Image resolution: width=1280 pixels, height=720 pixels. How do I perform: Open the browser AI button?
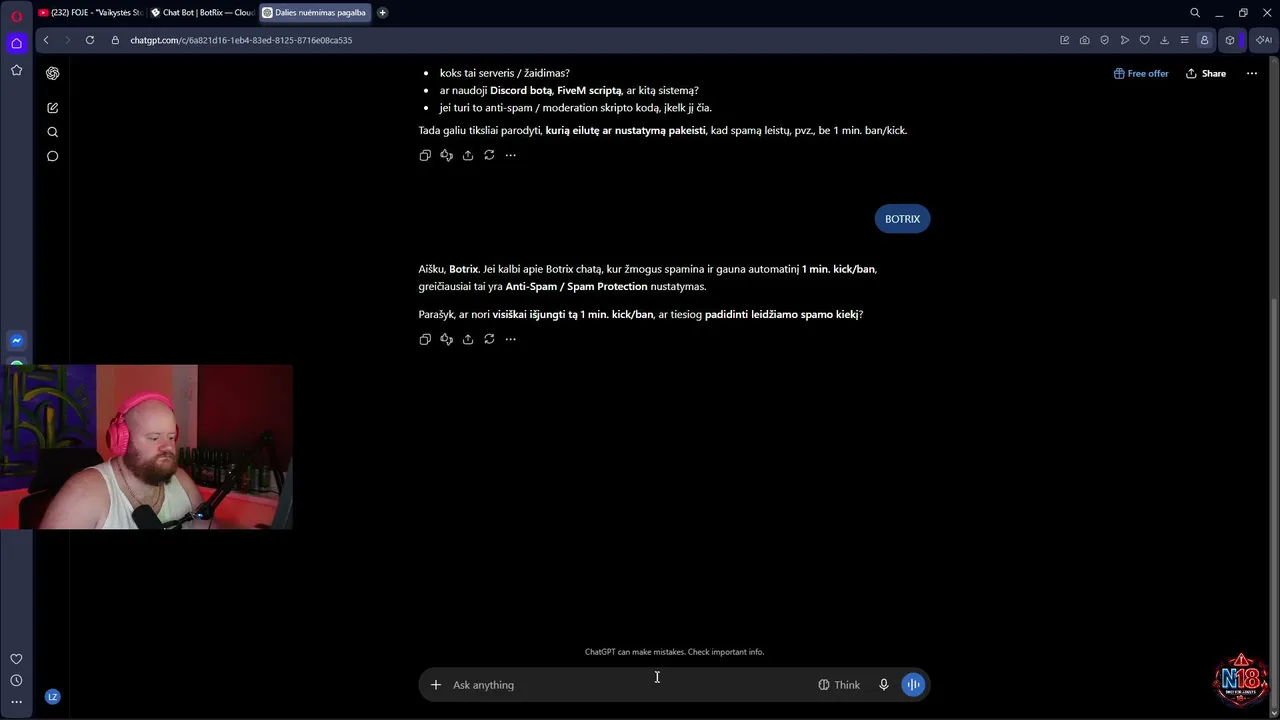click(1264, 40)
